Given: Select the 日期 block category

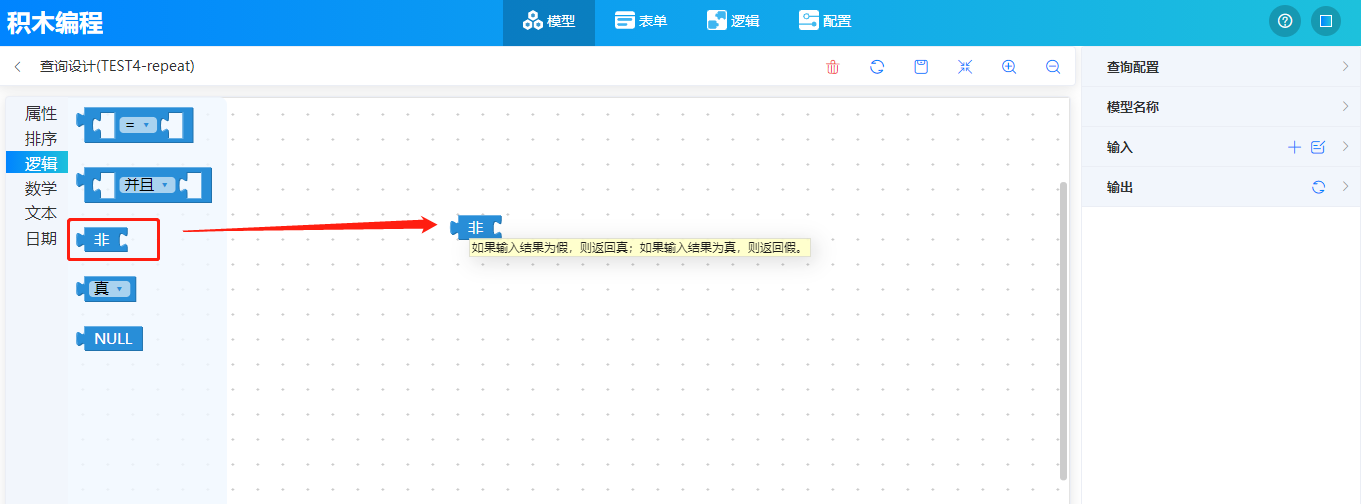Looking at the screenshot, I should [x=41, y=238].
